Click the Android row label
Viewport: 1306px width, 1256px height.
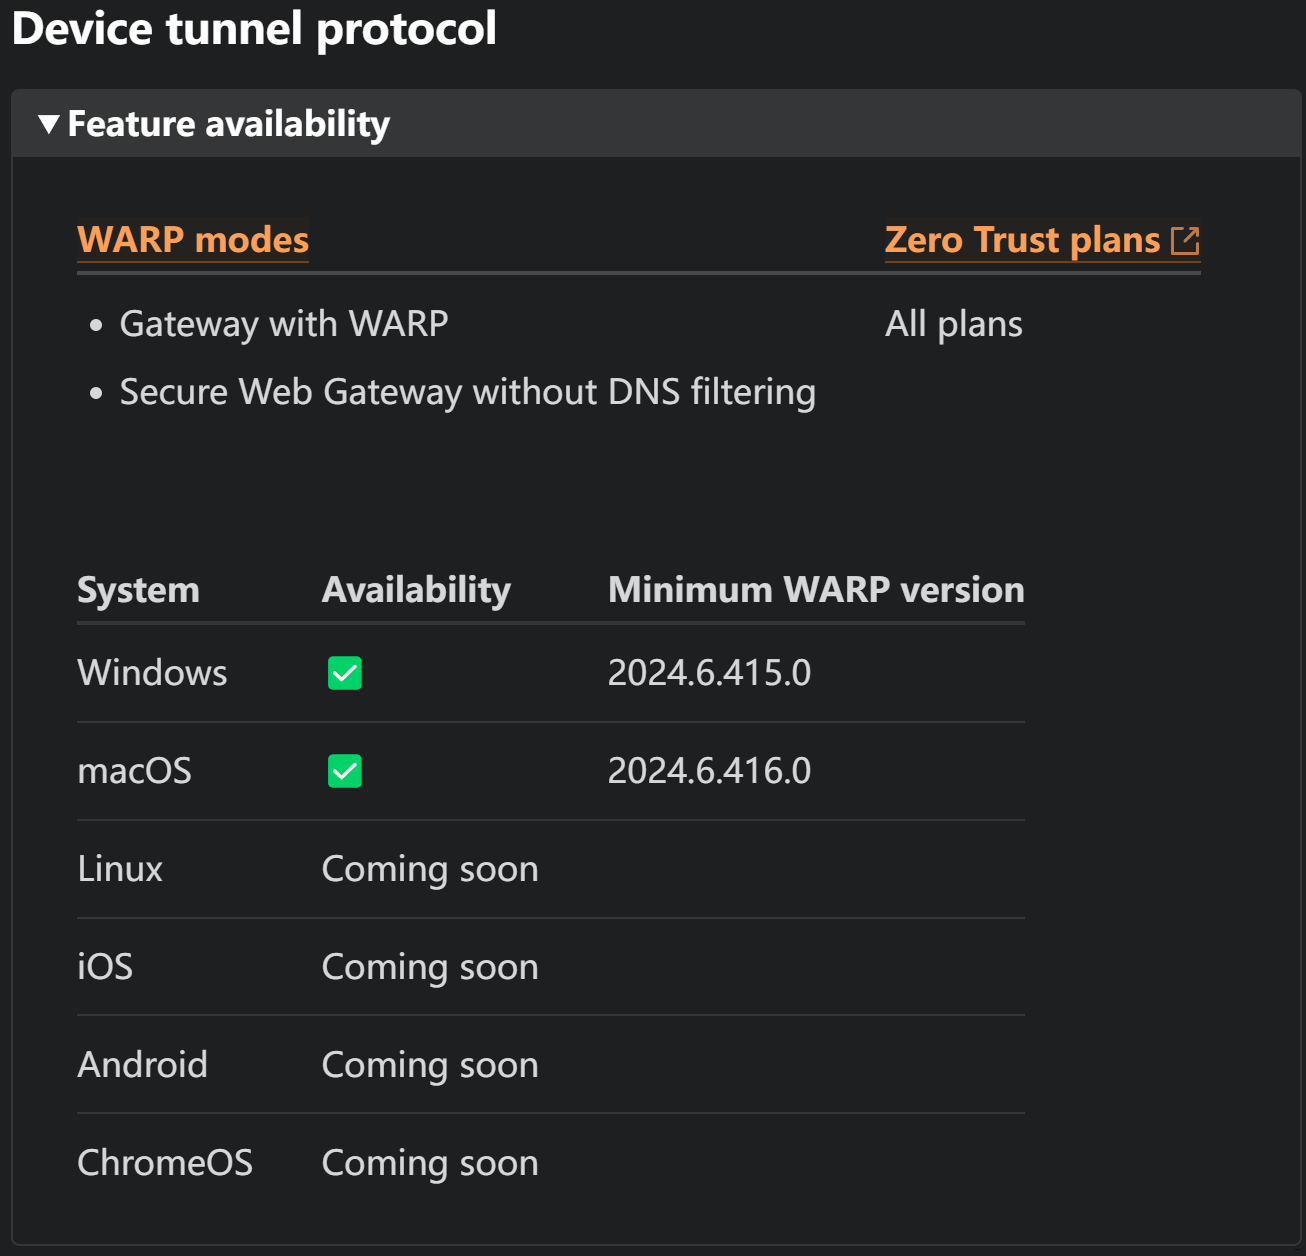(x=143, y=1065)
